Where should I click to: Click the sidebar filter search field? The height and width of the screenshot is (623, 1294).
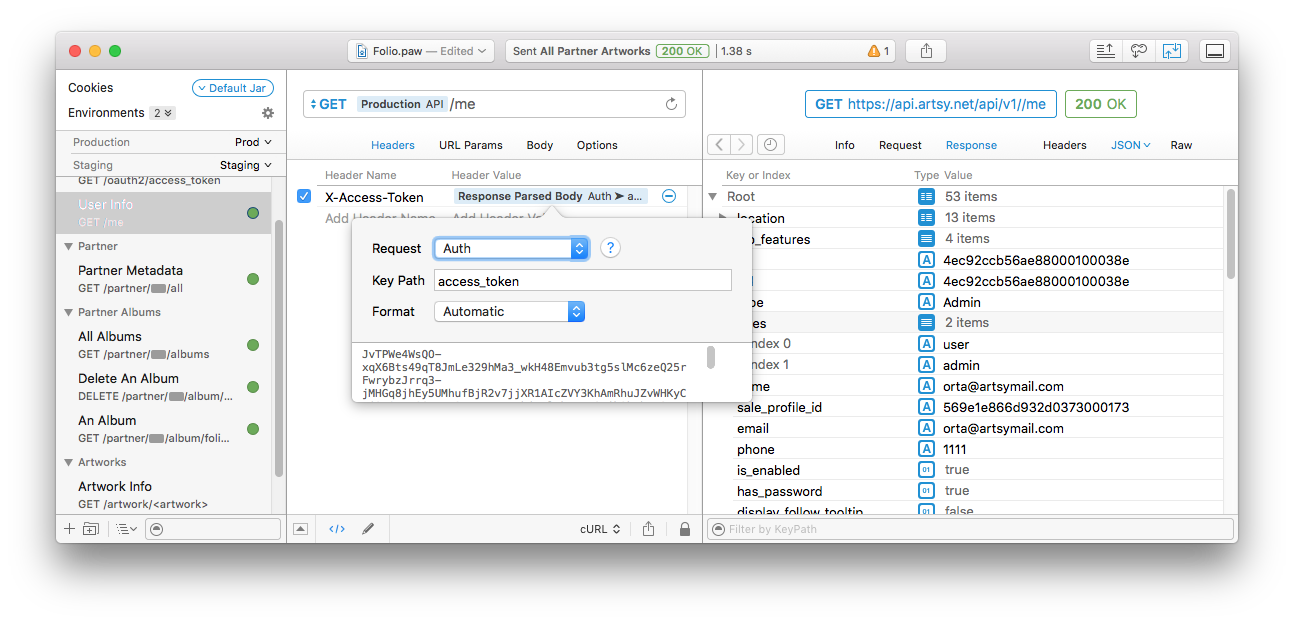213,529
